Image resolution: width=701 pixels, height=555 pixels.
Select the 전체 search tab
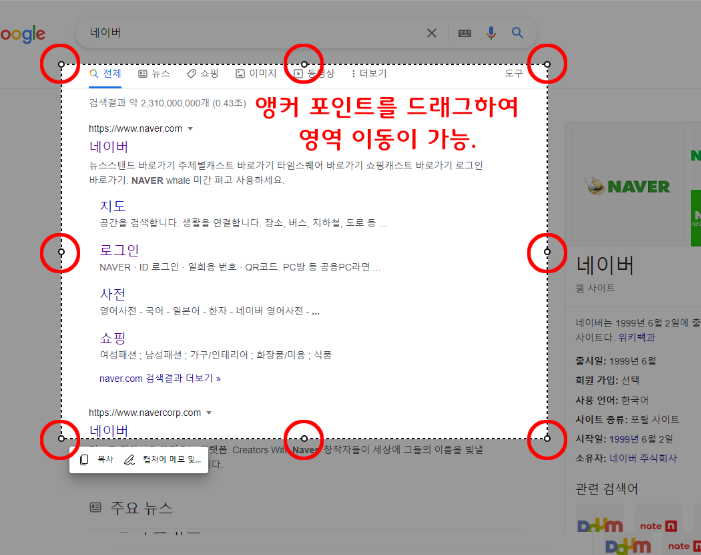[x=105, y=74]
